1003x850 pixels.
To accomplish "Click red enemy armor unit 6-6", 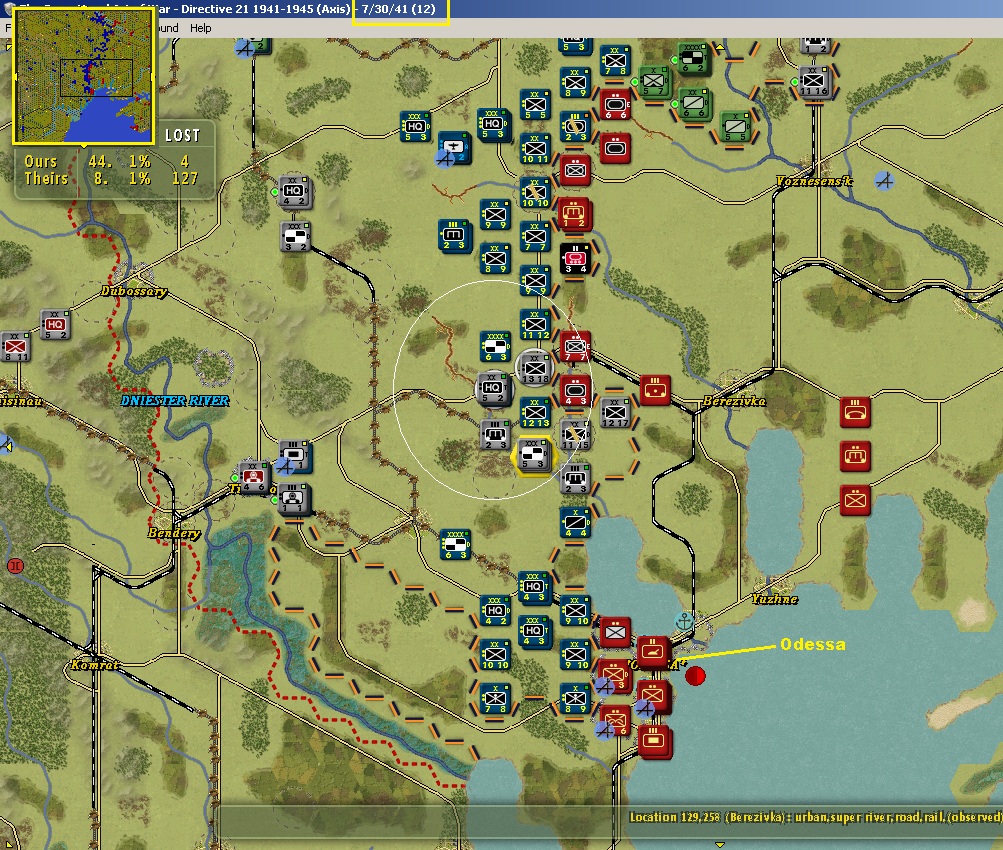I will coord(615,105).
